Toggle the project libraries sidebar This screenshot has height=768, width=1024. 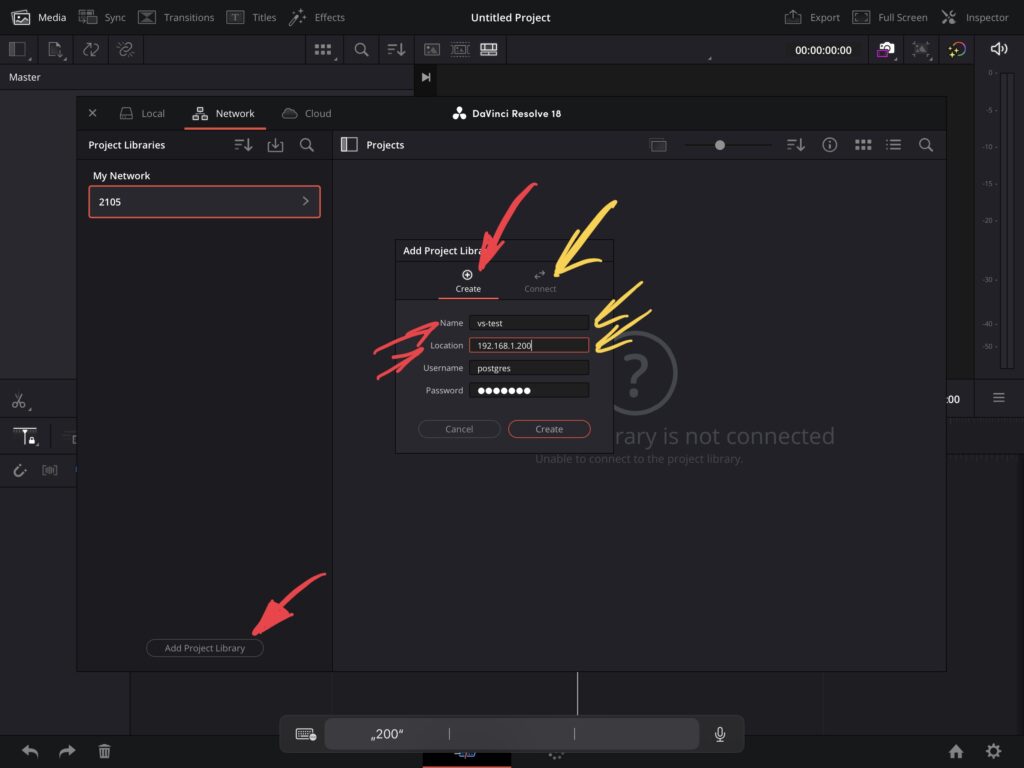pos(349,145)
